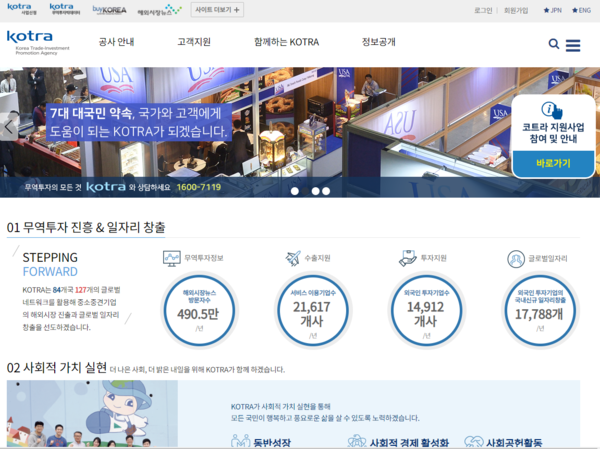
Task: Open the 고객지원 menu
Action: pyautogui.click(x=194, y=42)
